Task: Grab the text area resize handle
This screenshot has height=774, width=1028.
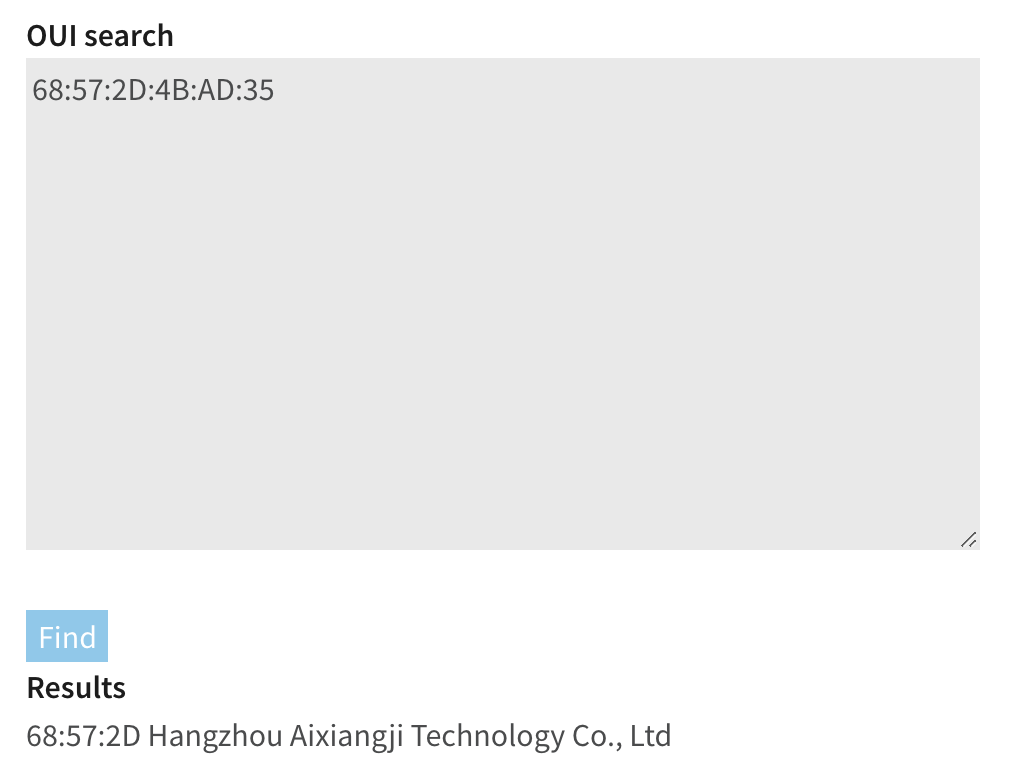Action: tap(968, 540)
